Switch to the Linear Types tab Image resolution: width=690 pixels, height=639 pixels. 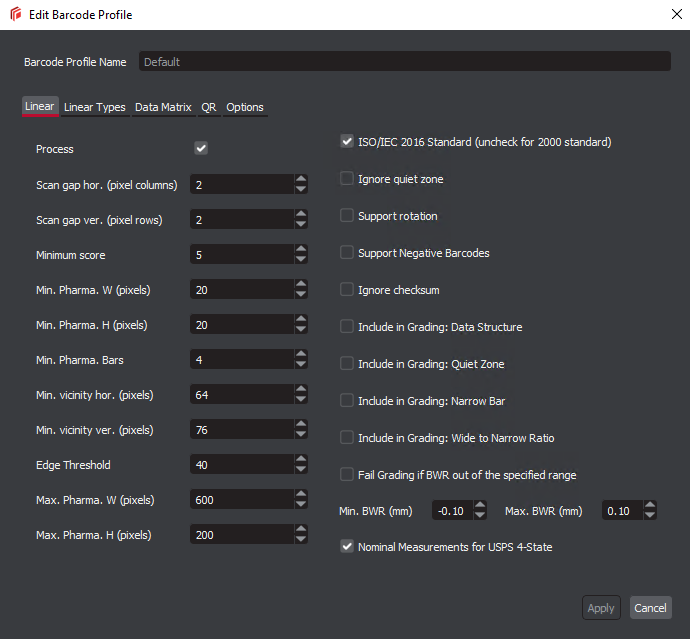coord(95,107)
